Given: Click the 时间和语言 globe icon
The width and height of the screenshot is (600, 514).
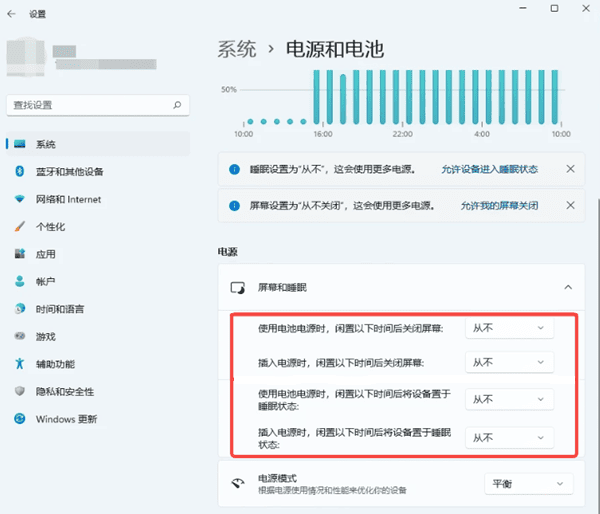Looking at the screenshot, I should coord(20,308).
